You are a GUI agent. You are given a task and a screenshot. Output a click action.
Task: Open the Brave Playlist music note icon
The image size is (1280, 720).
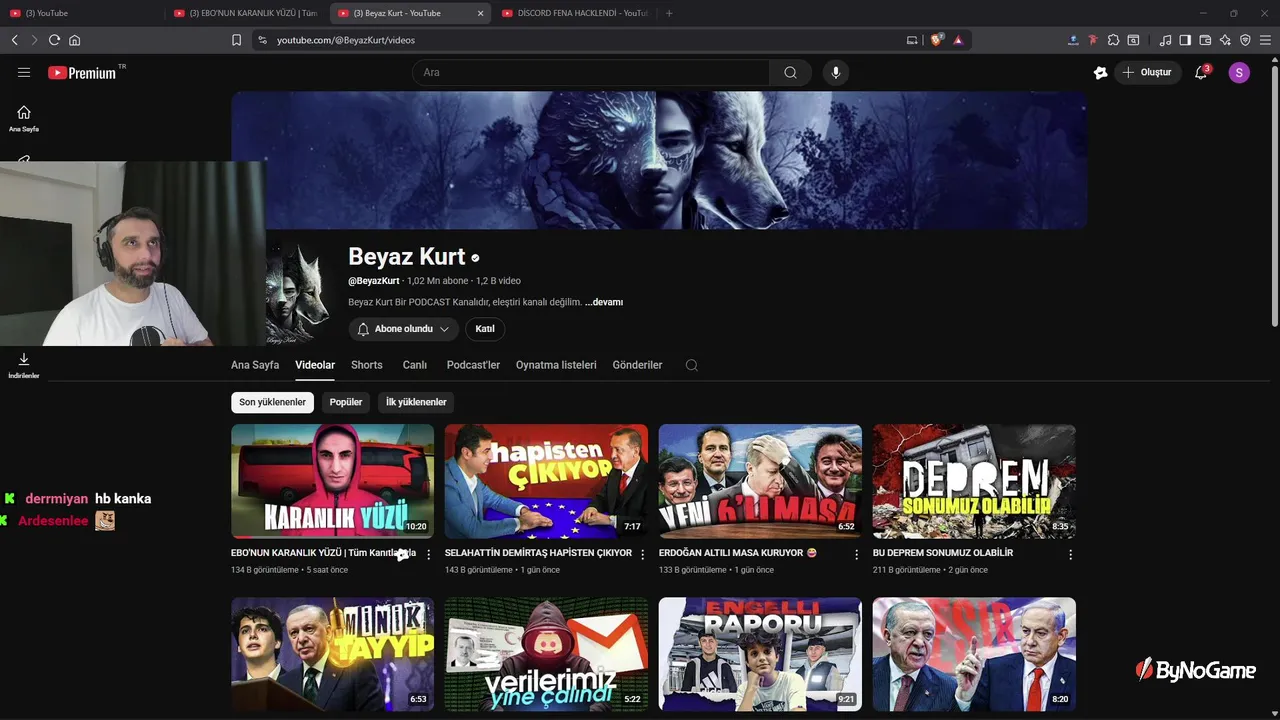point(1165,40)
